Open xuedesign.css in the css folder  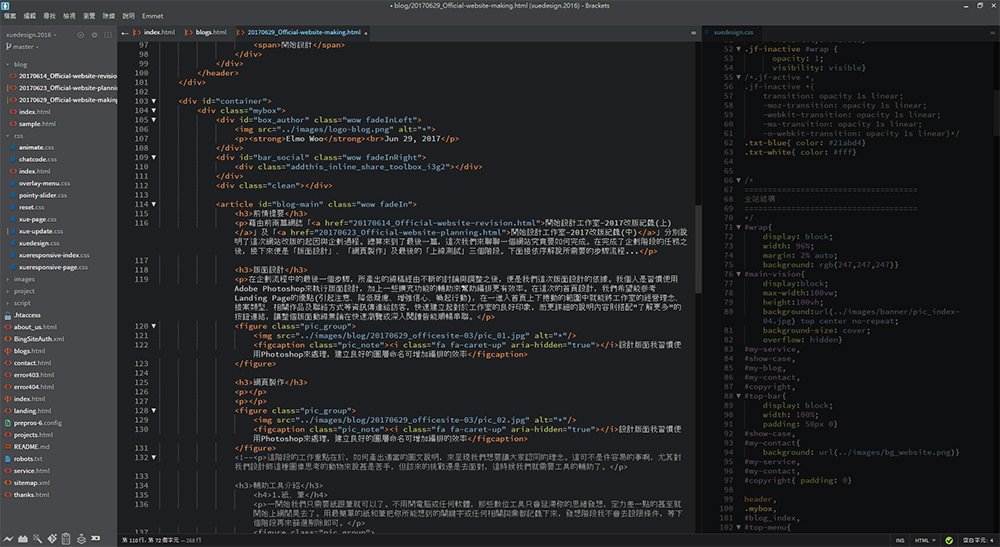click(38, 243)
